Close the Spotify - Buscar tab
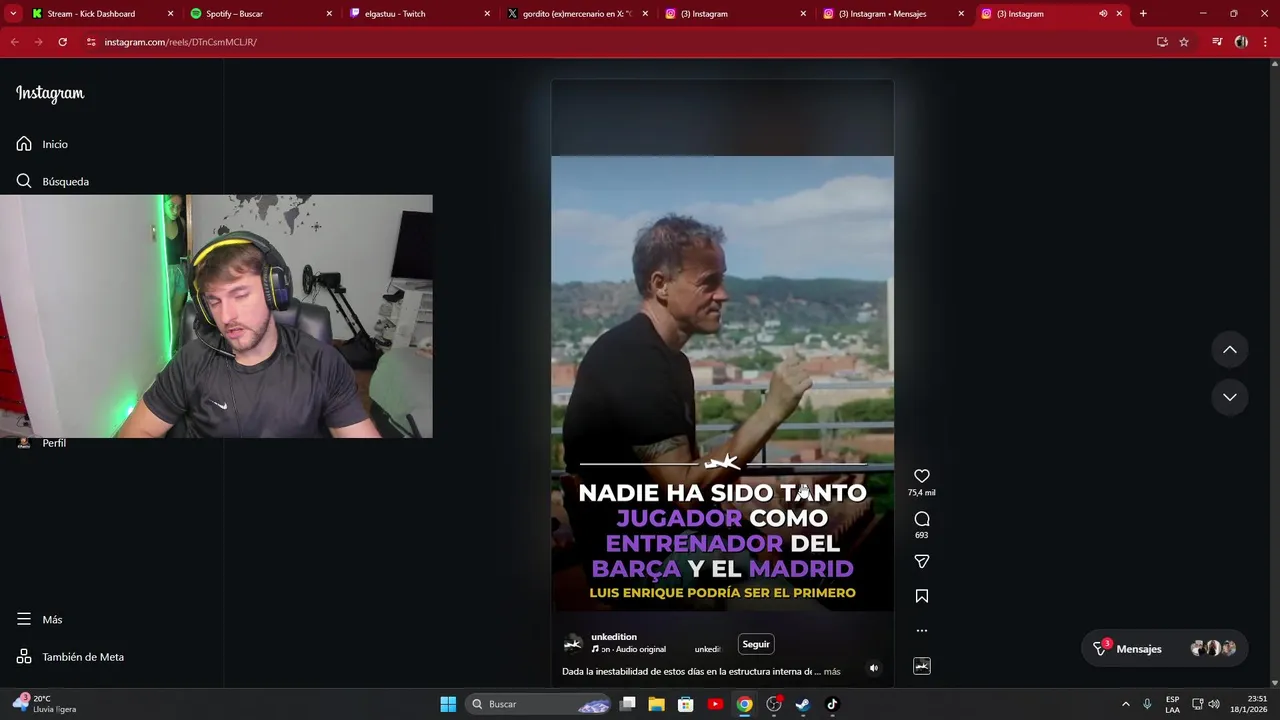1280x720 pixels. point(329,14)
